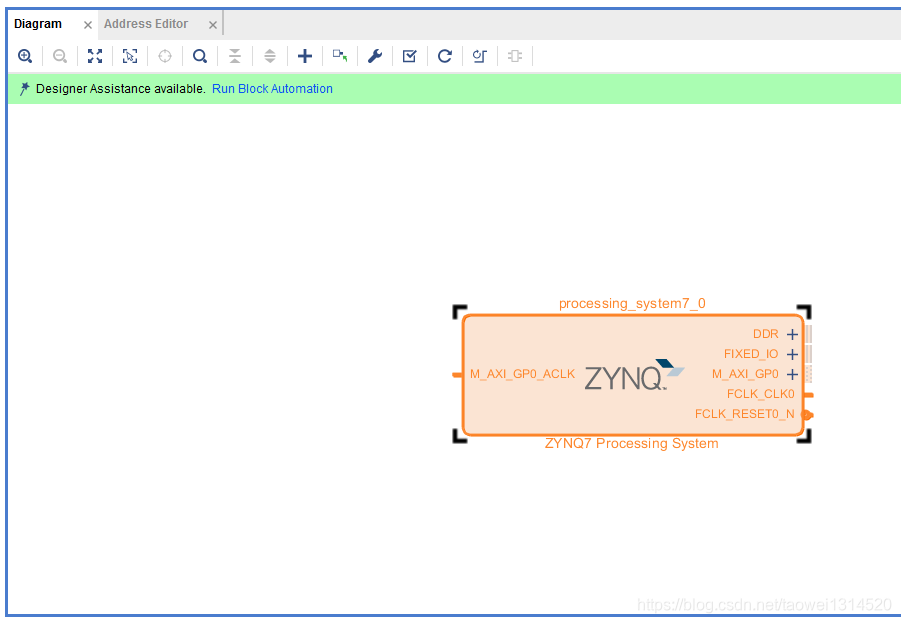901x623 pixels.
Task: Click the Validate Design checkmark icon
Action: (x=410, y=56)
